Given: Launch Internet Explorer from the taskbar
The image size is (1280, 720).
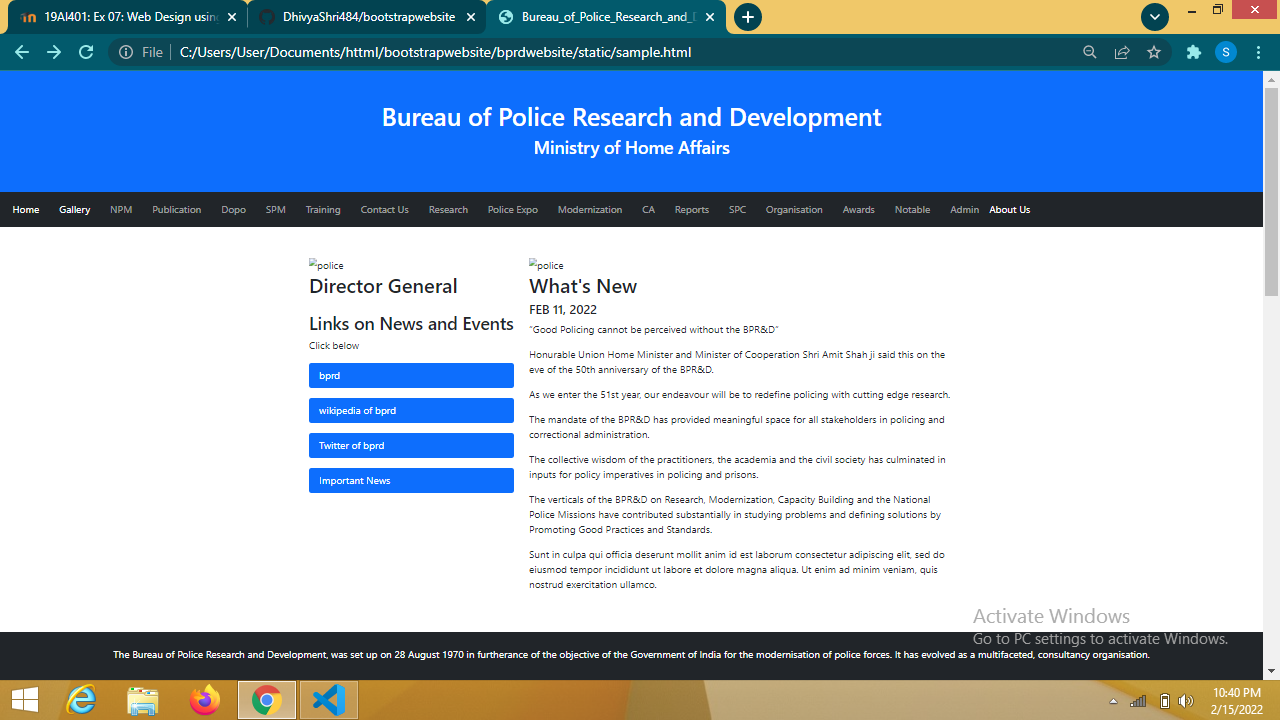Looking at the screenshot, I should 82,700.
